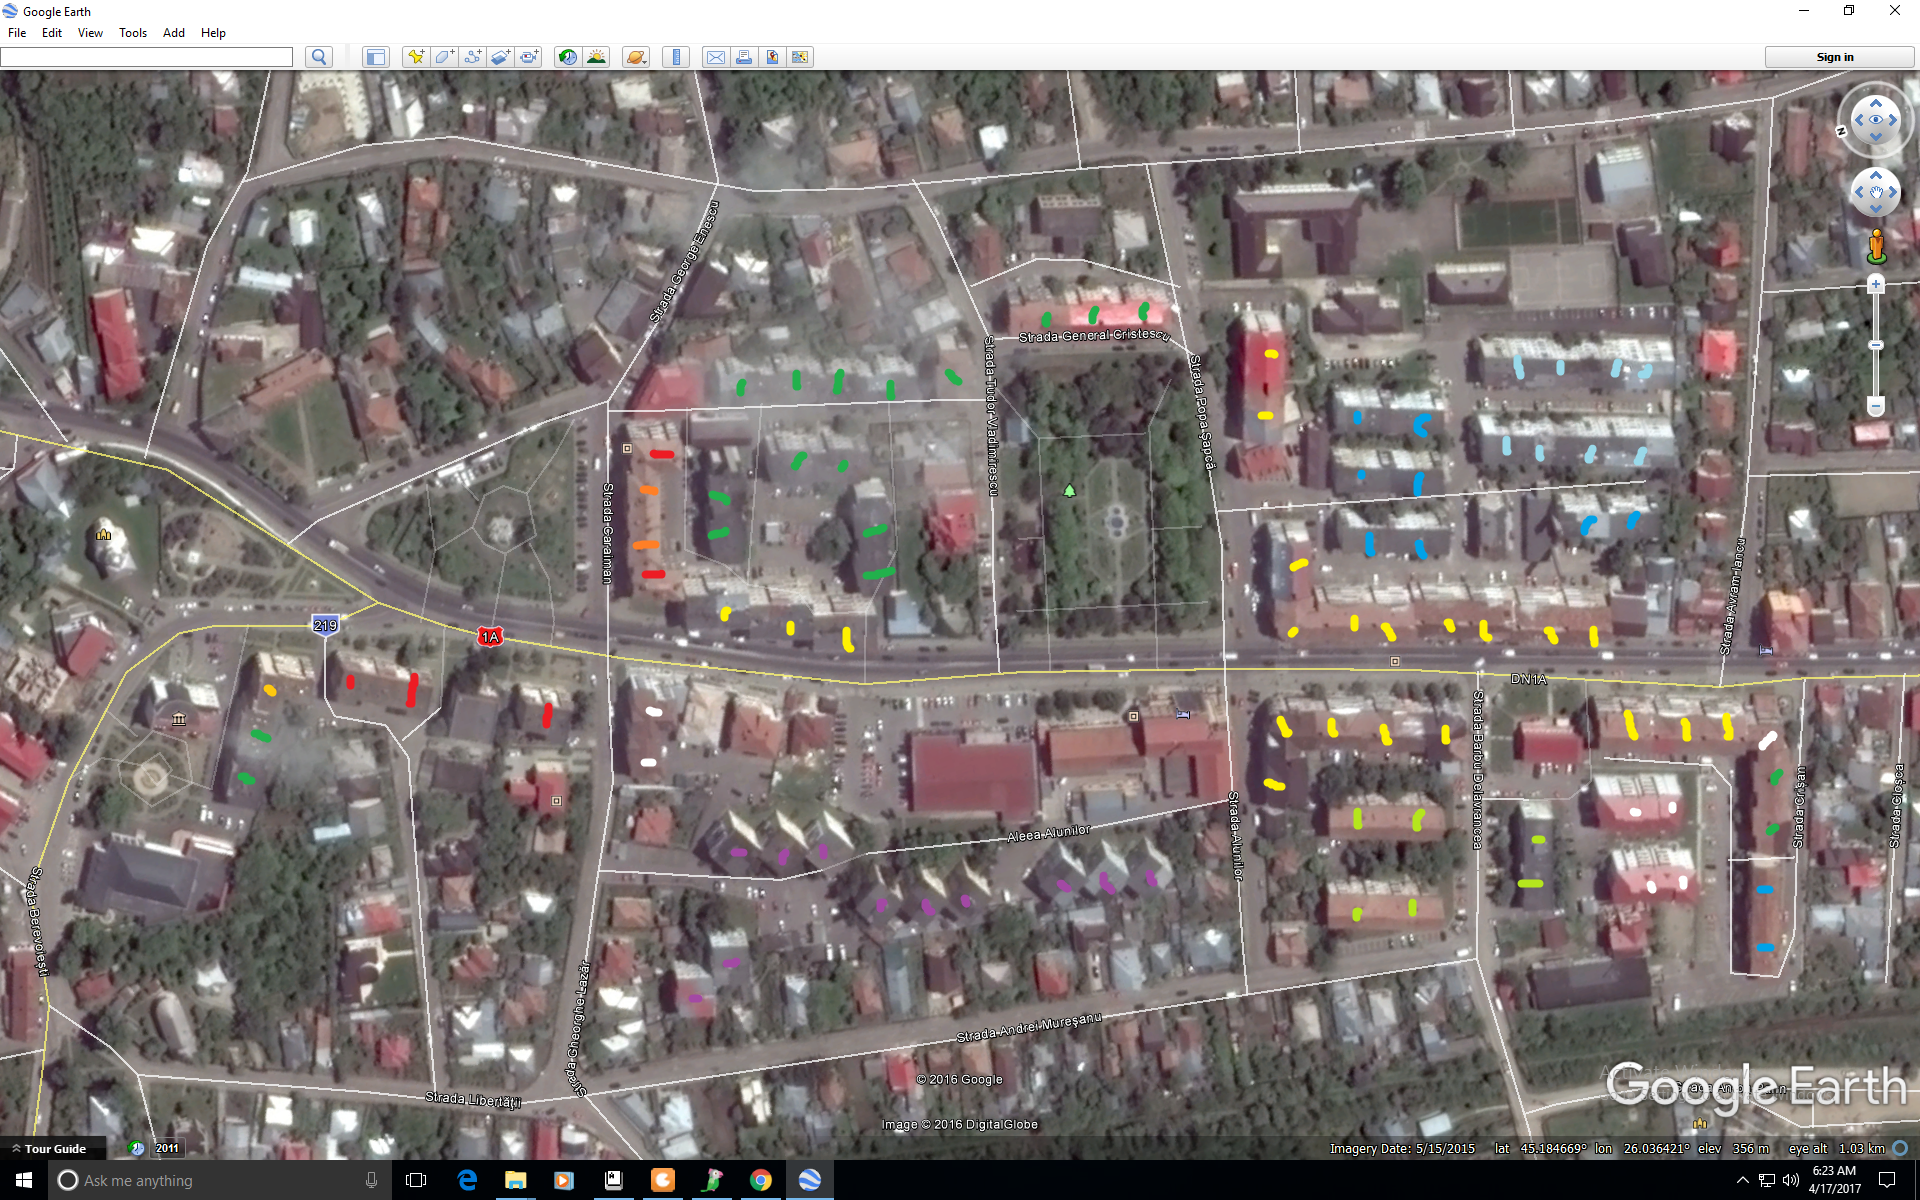Toggle the sidebar panel visibility
The image size is (1920, 1200).
(376, 57)
